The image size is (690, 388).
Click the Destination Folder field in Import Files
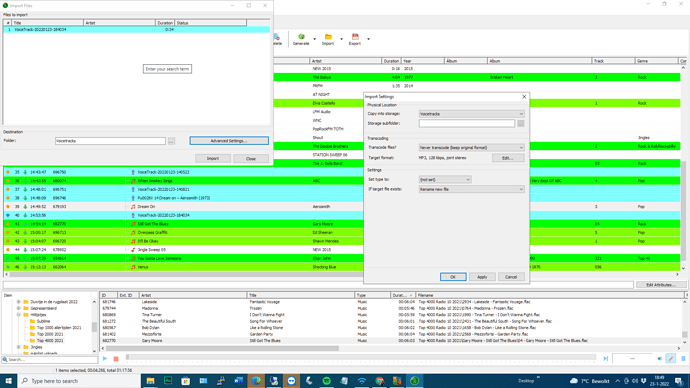tap(110, 141)
